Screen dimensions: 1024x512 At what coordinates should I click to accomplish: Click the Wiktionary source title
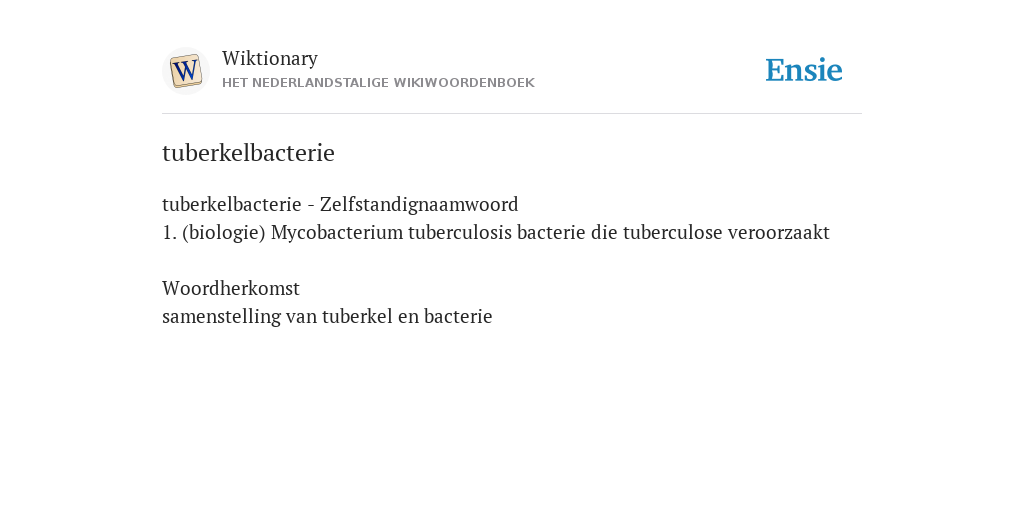click(270, 58)
